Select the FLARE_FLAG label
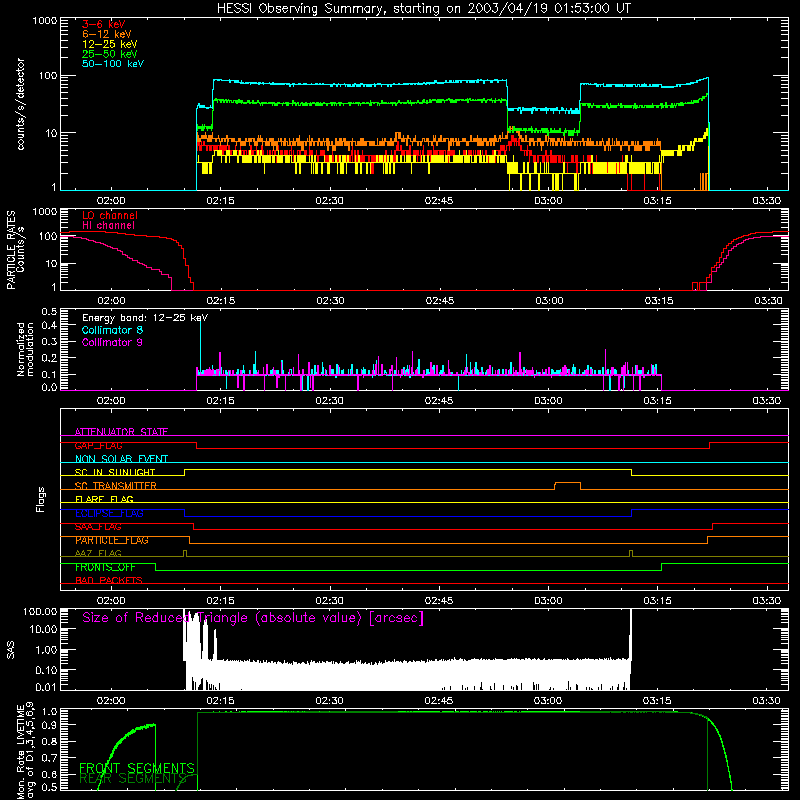This screenshot has width=800, height=800. point(104,499)
